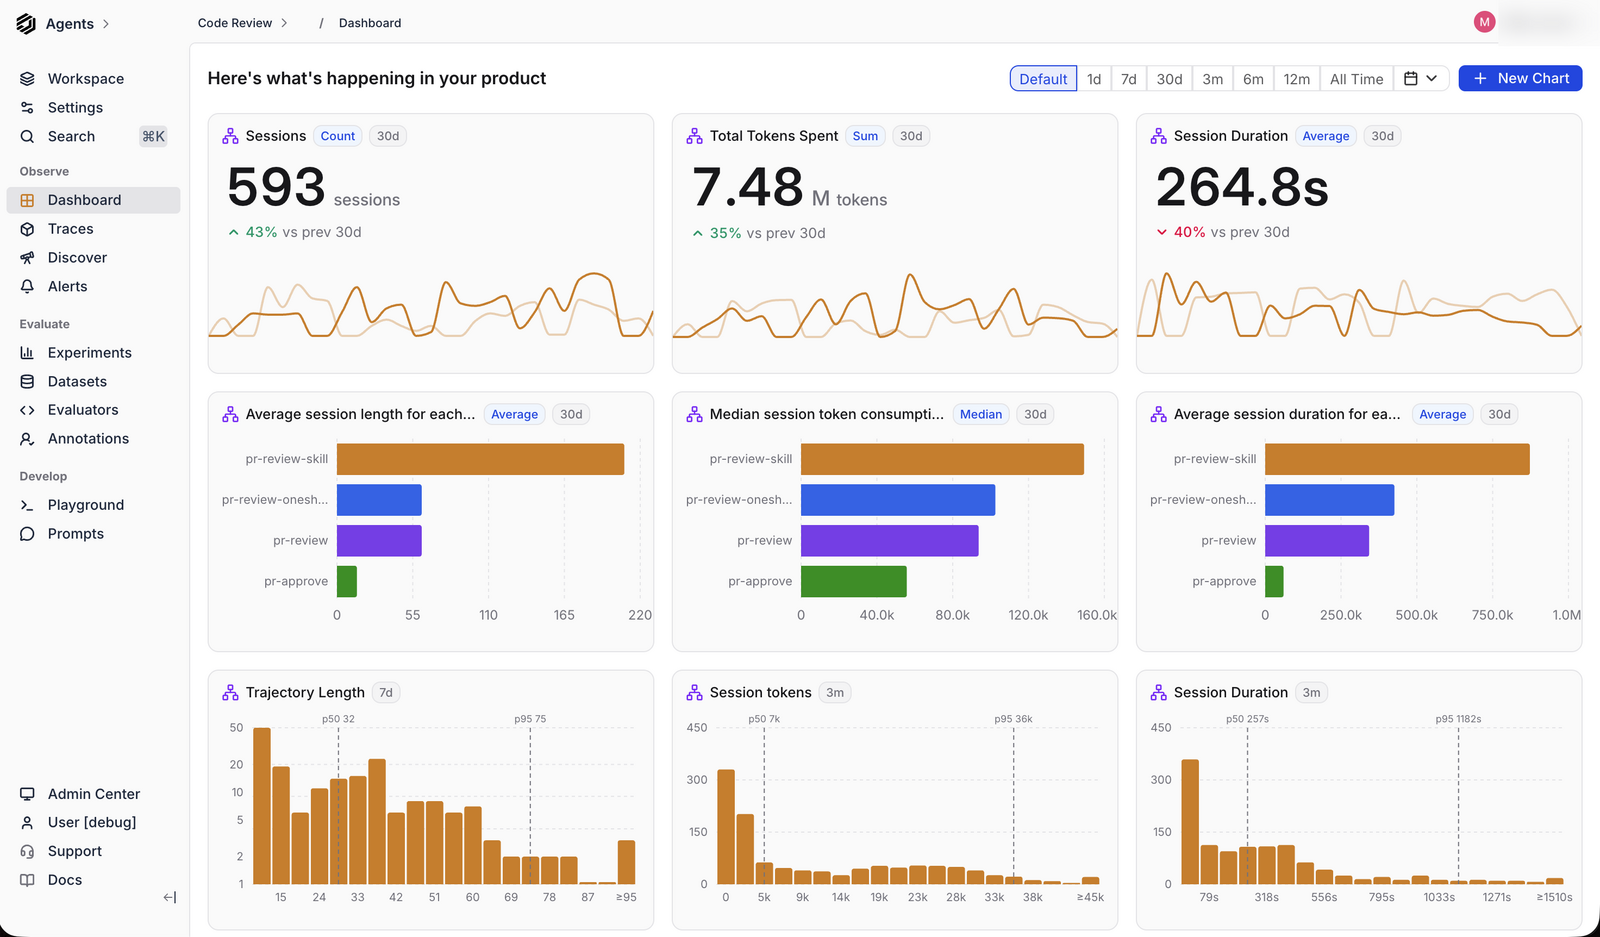The image size is (1600, 937).
Task: Select the 30d time range
Action: click(x=1169, y=79)
